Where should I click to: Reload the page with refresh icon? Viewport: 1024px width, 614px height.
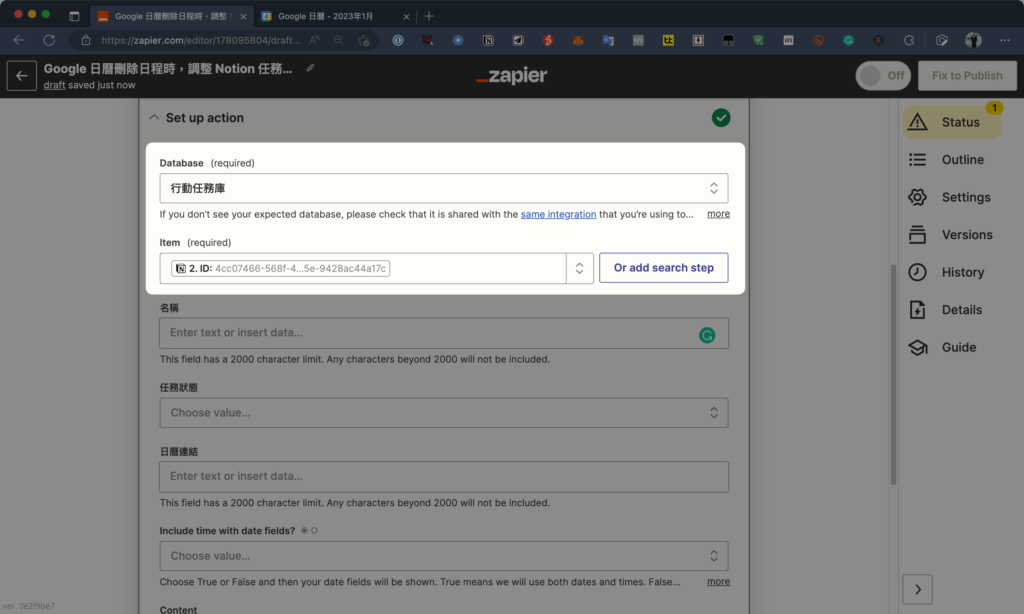pos(49,40)
